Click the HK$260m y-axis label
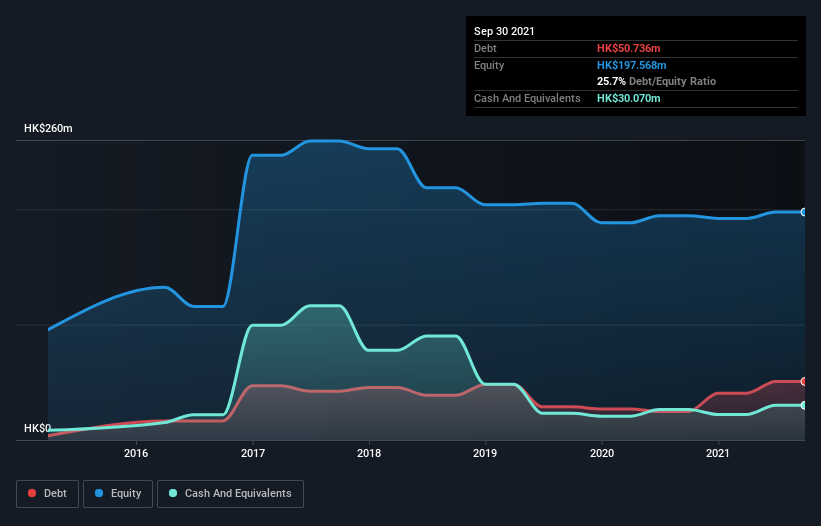 [48, 128]
